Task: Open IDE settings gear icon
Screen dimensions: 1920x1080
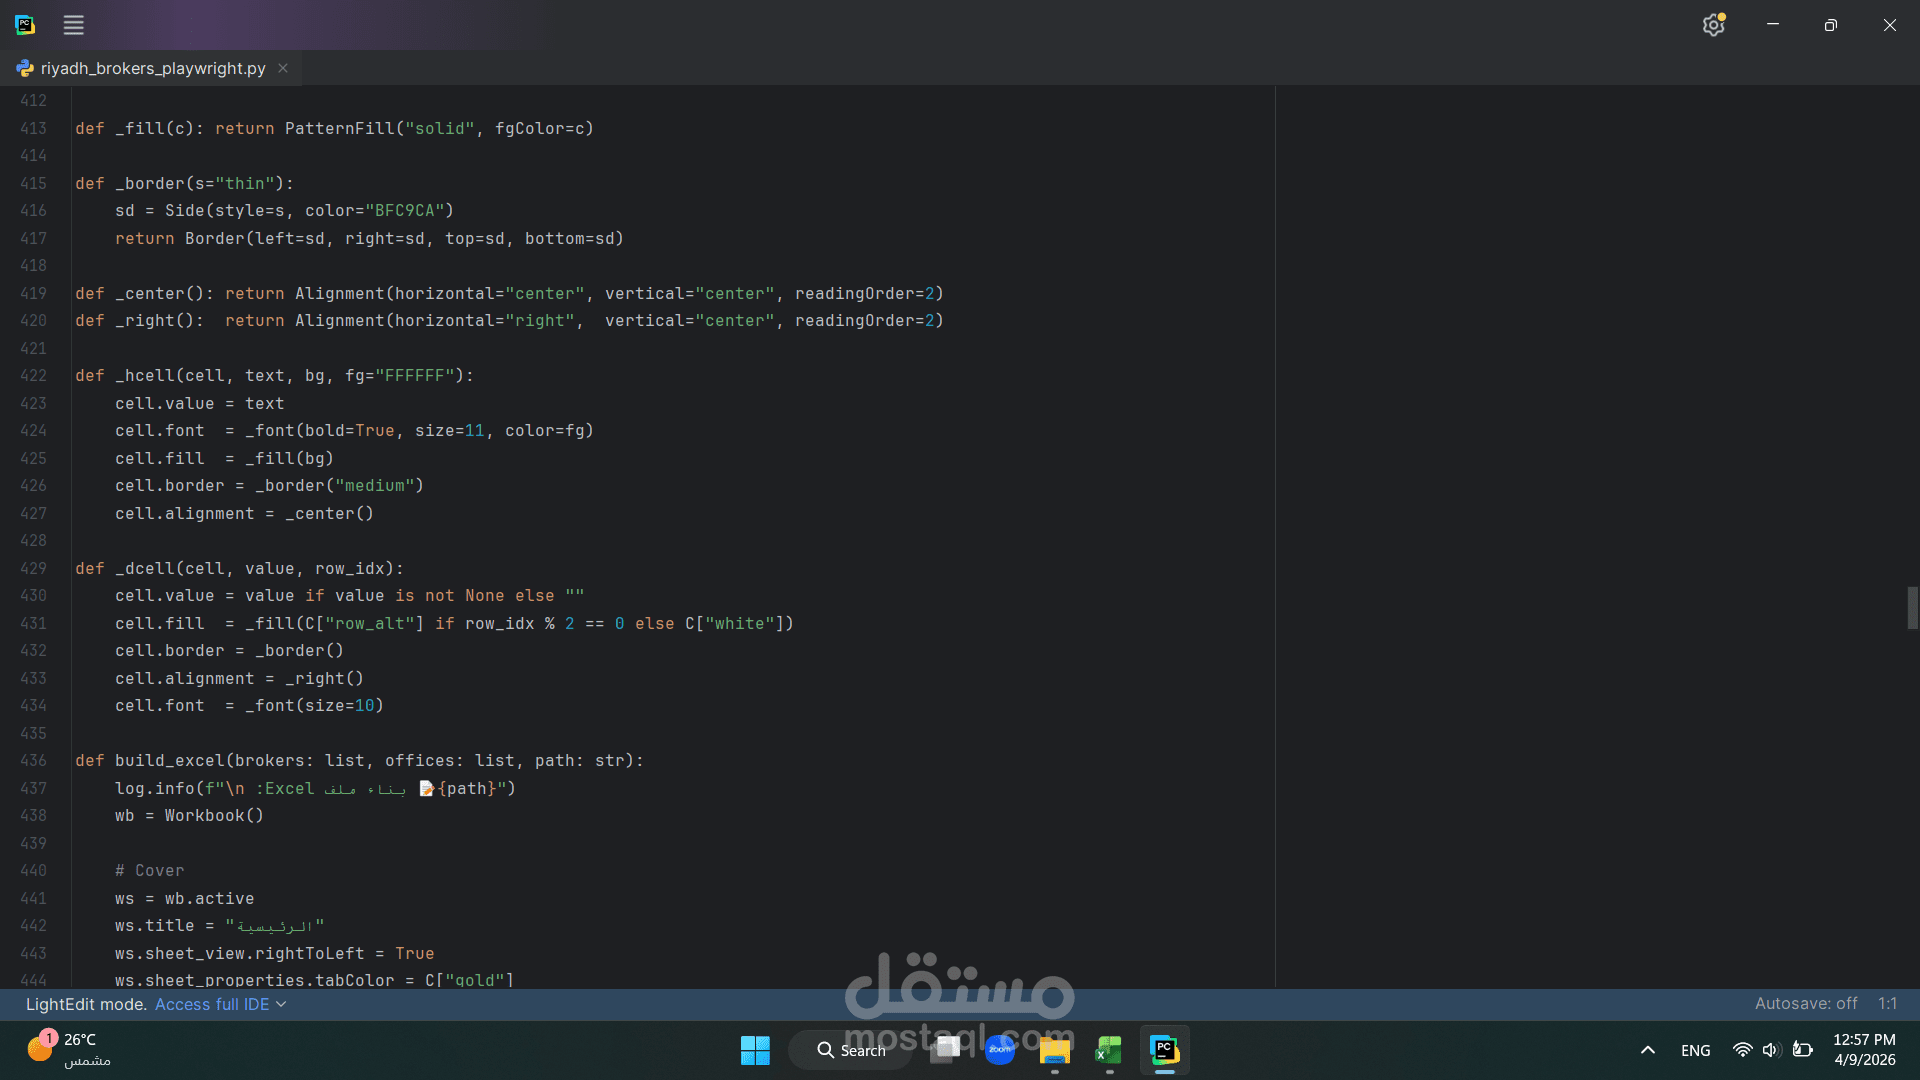Action: (x=1713, y=25)
